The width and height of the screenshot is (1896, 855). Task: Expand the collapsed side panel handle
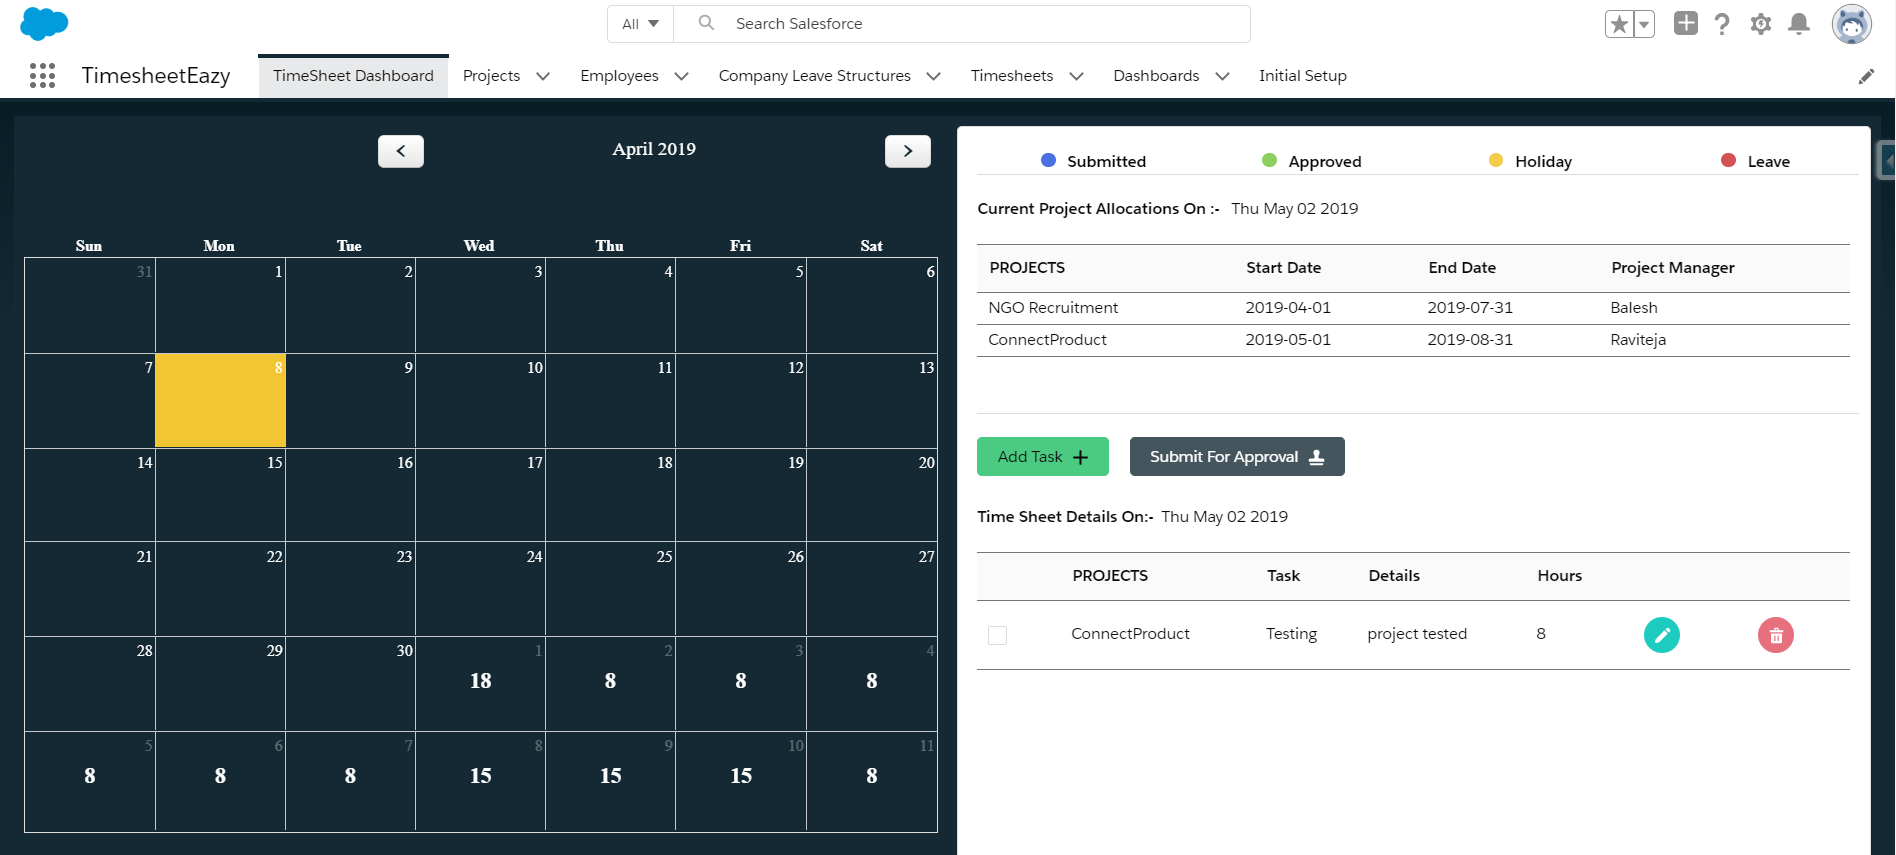click(x=1887, y=160)
